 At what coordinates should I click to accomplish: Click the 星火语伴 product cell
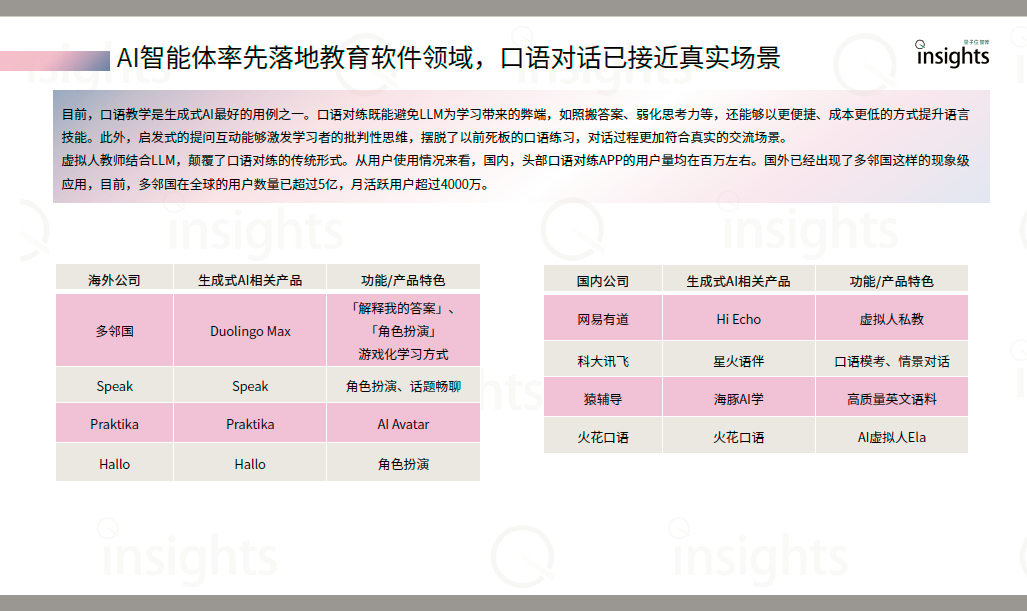738,361
